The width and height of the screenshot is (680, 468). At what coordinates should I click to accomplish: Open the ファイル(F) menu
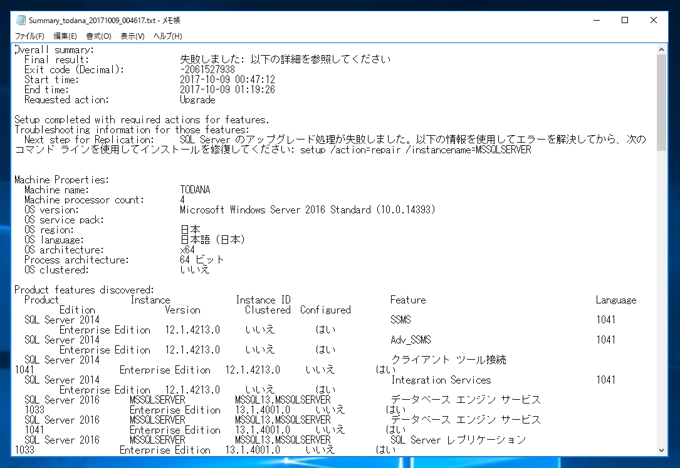pyautogui.click(x=29, y=36)
